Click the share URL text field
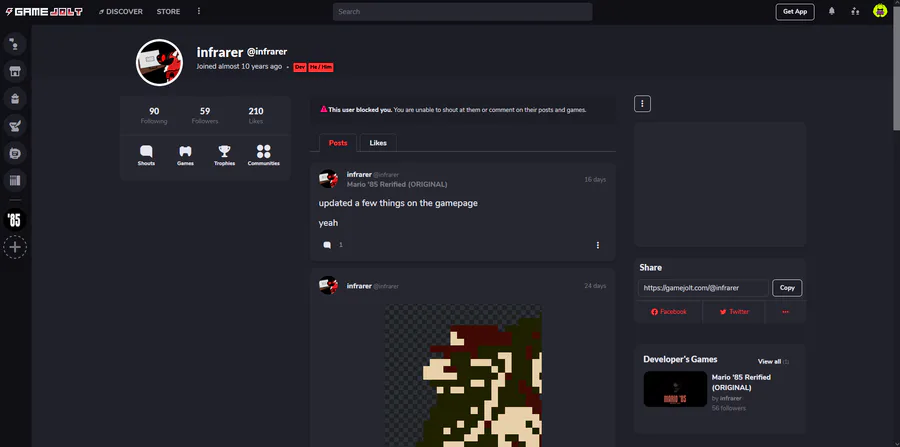 [703, 288]
